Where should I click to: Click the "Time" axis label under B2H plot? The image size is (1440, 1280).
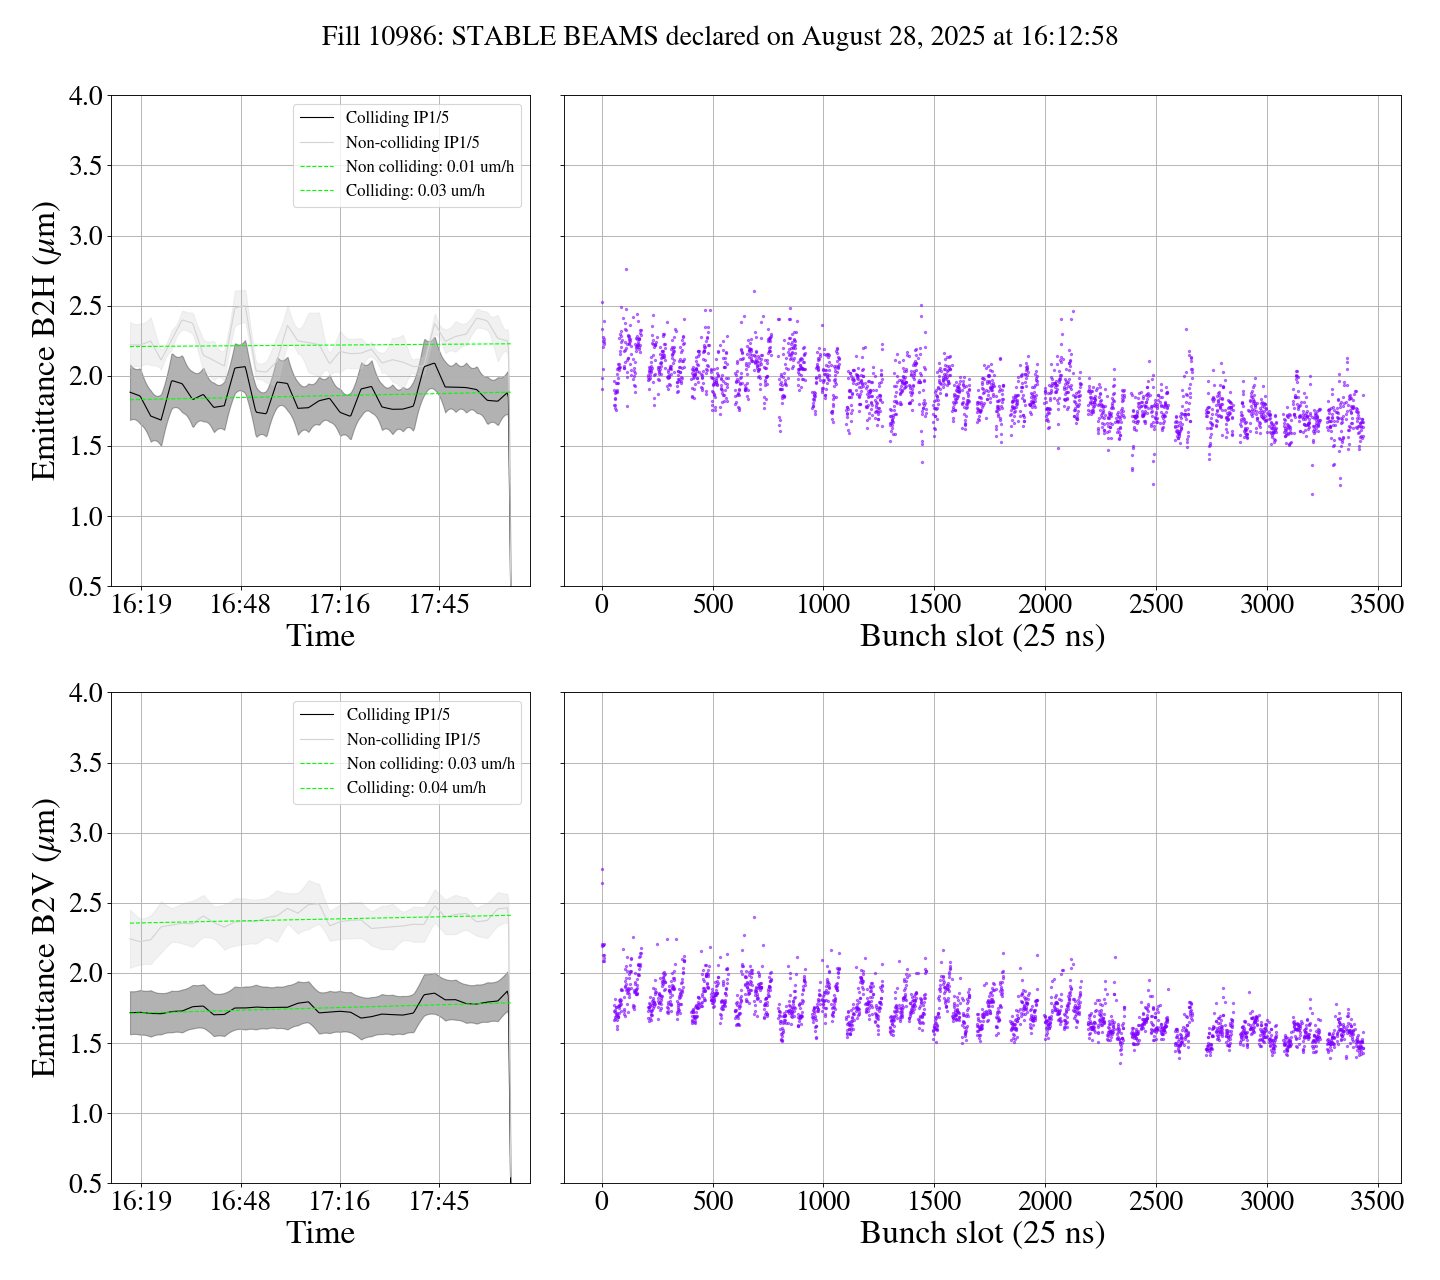click(320, 636)
